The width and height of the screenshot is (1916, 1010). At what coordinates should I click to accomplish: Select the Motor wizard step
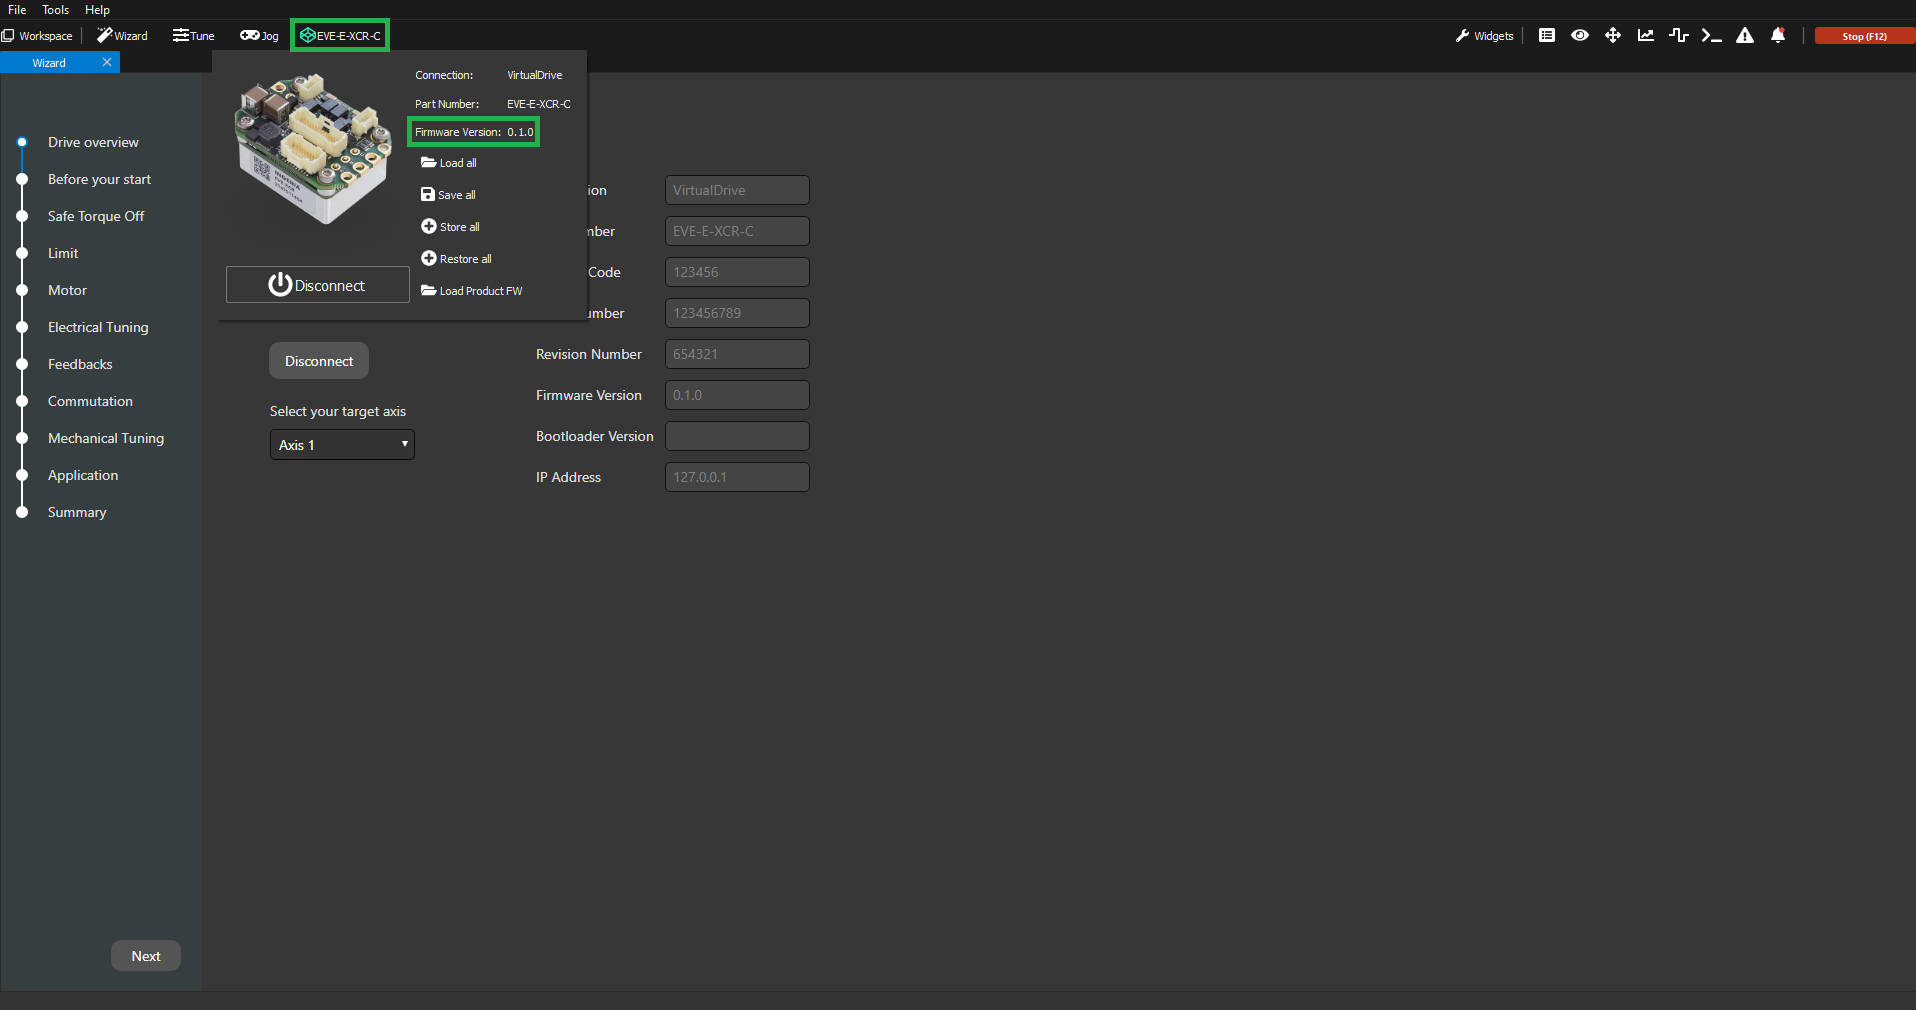click(x=67, y=290)
